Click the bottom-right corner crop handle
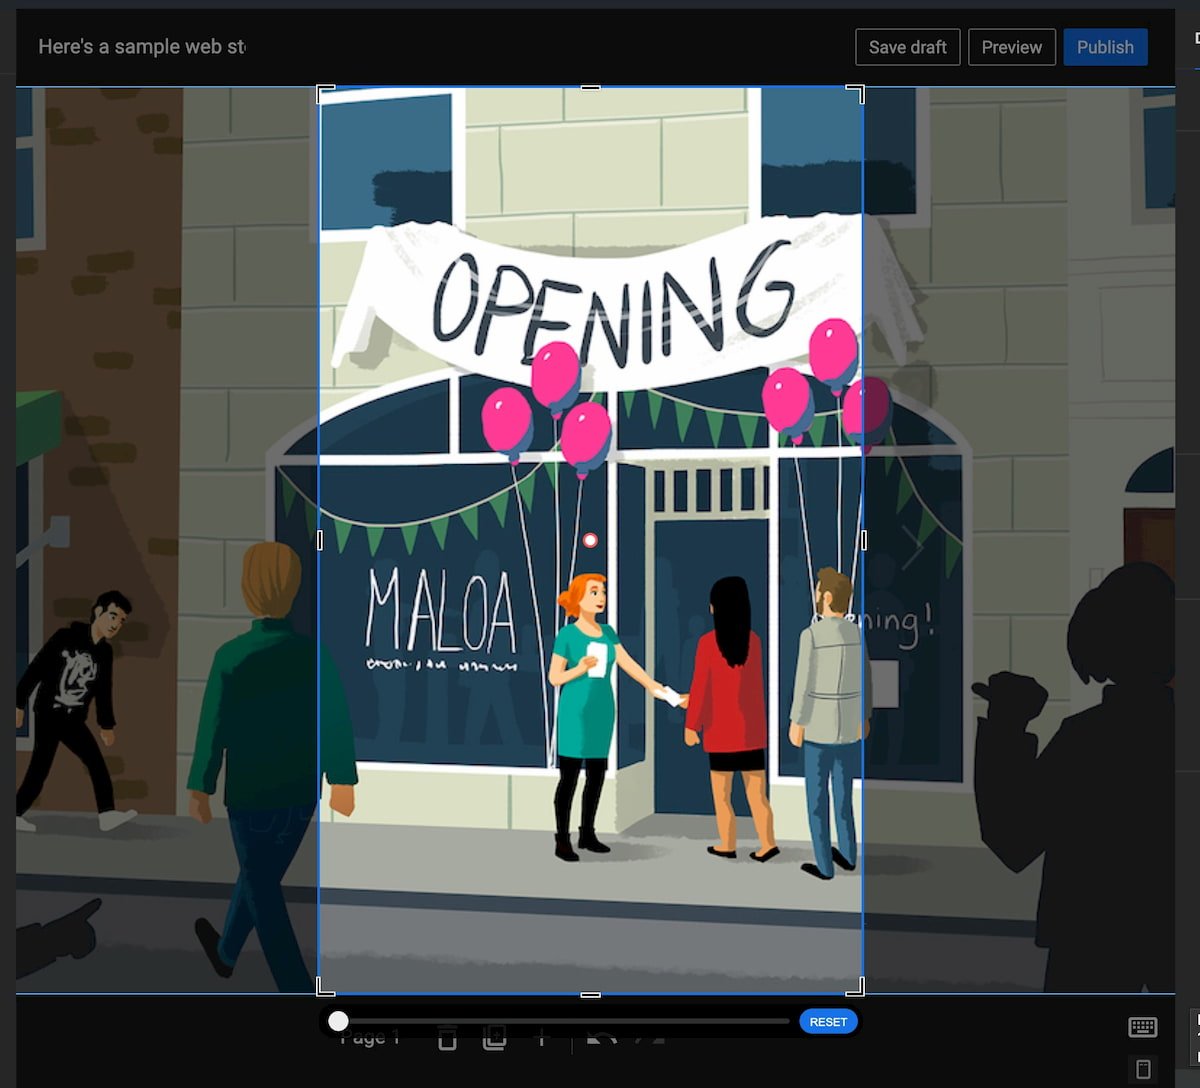 pos(856,987)
